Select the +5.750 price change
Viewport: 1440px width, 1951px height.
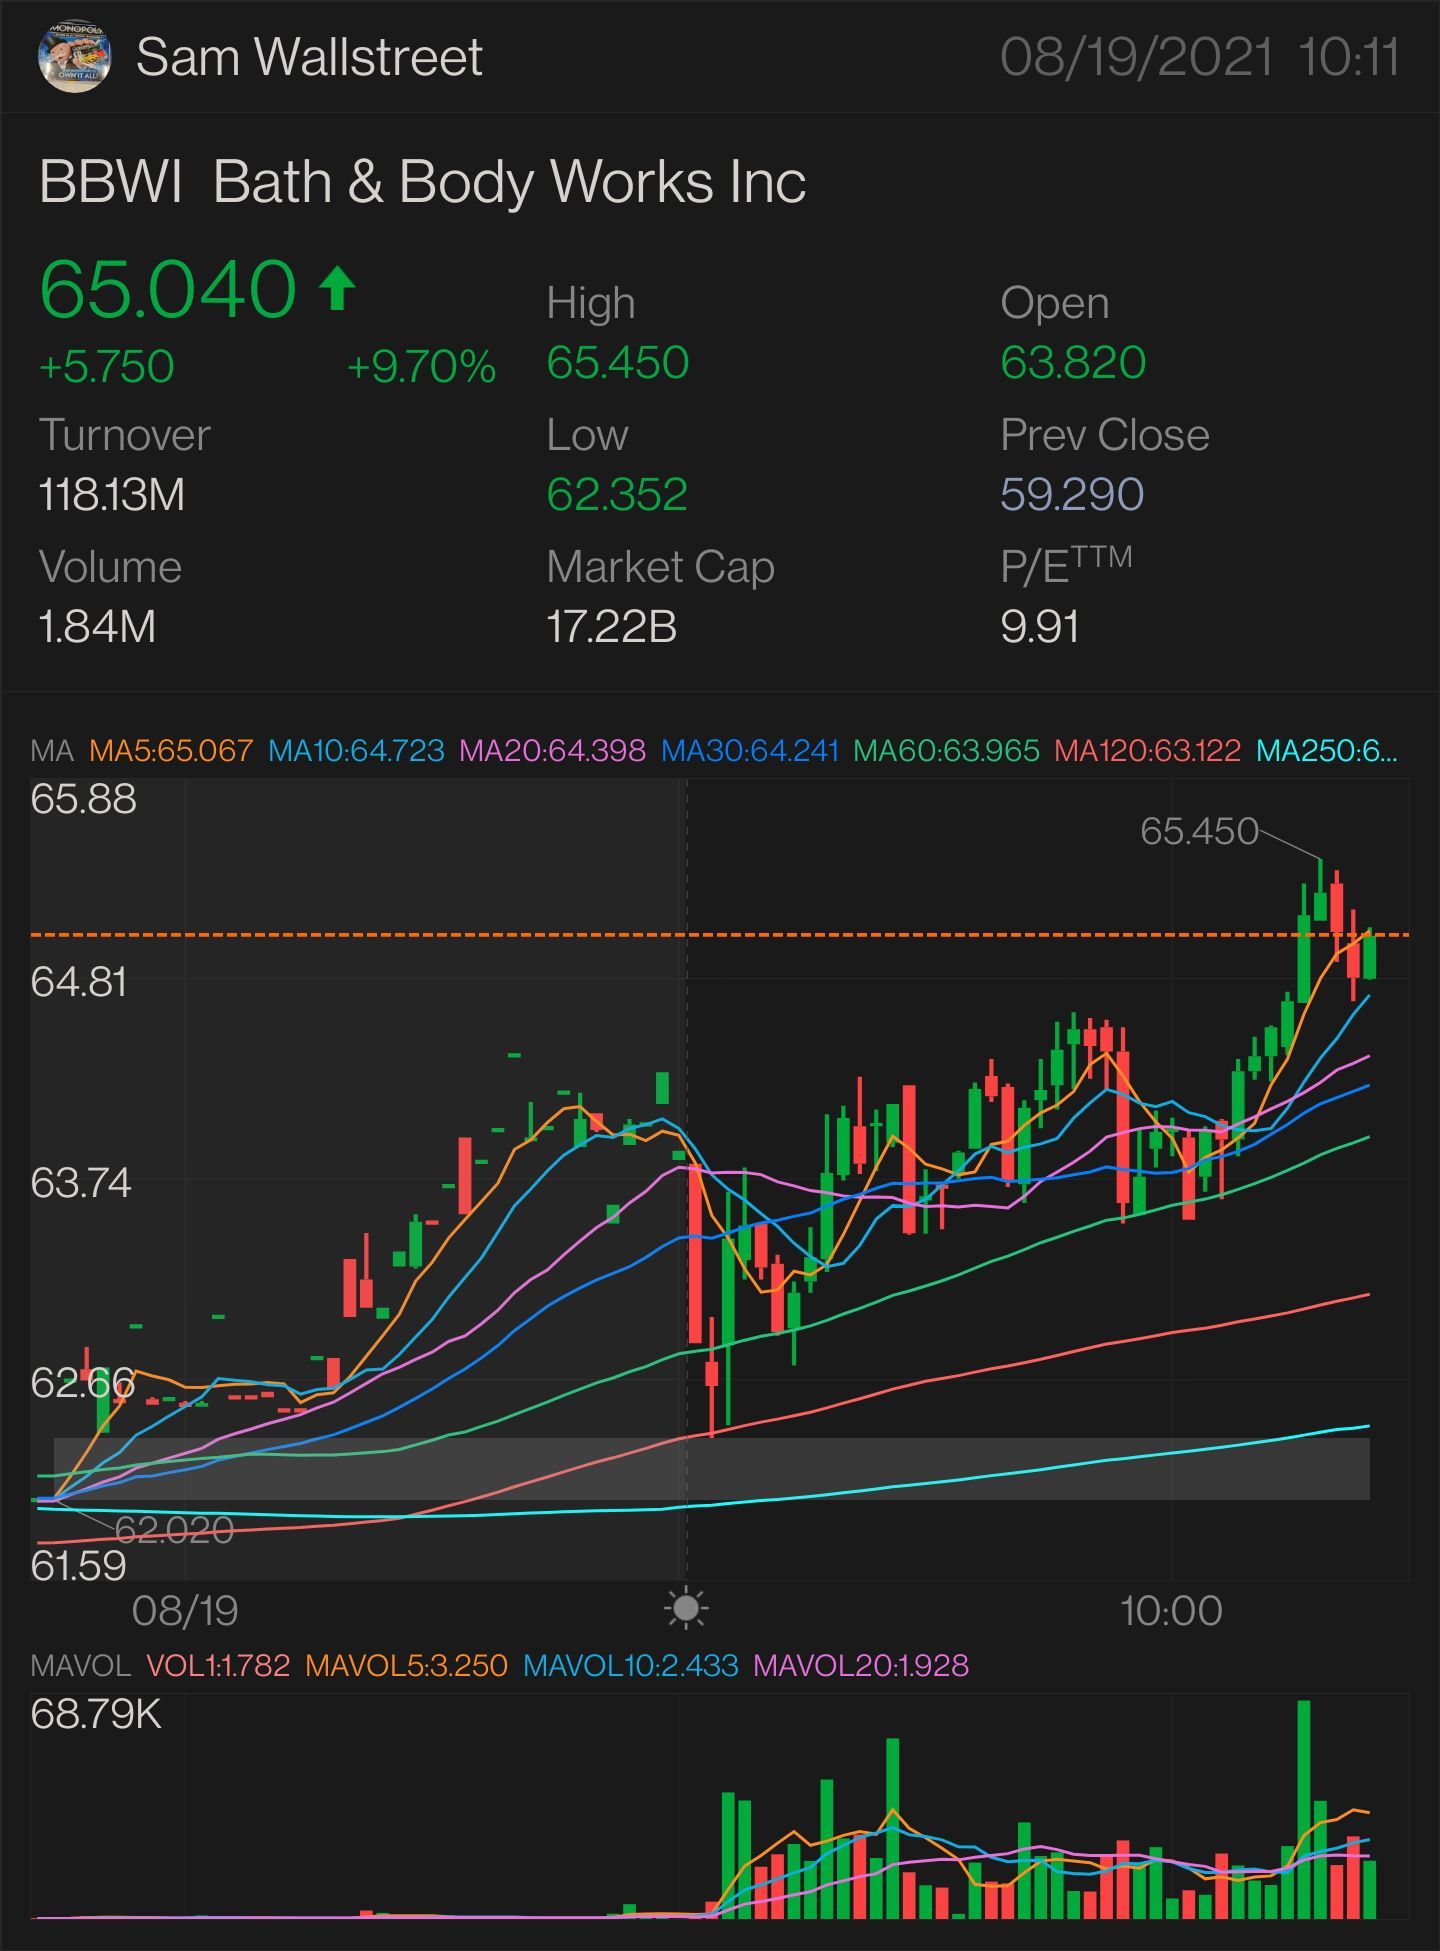[106, 367]
